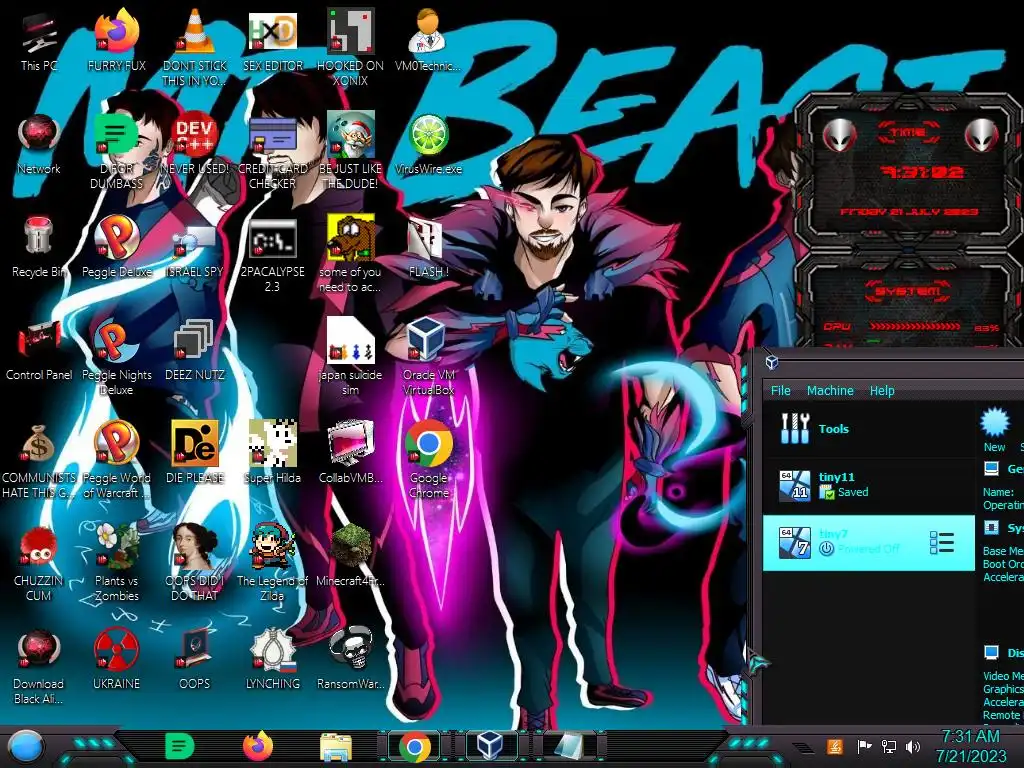This screenshot has height=768, width=1024.
Task: Launch the Peggle Nights Deluxe shortcut
Action: (116, 358)
